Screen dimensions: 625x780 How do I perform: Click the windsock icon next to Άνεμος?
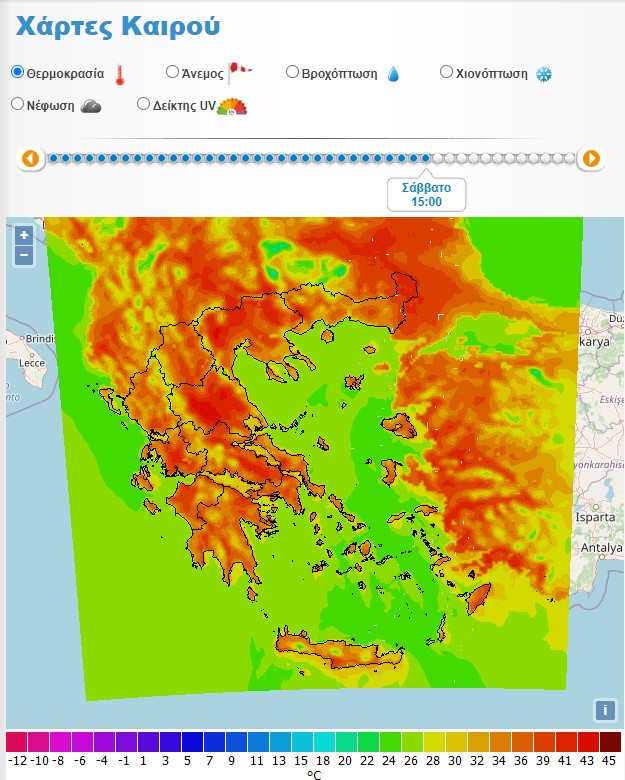[240, 71]
